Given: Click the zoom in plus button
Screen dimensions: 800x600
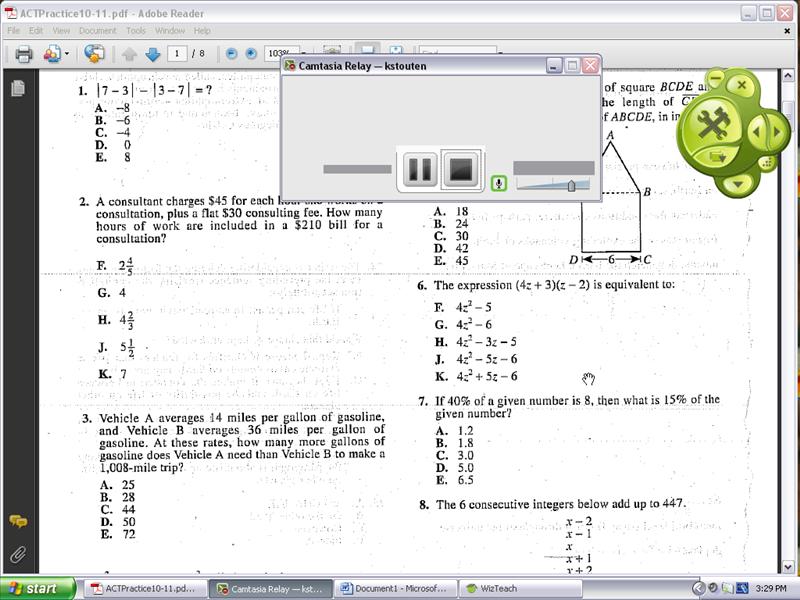Looking at the screenshot, I should click(x=251, y=54).
